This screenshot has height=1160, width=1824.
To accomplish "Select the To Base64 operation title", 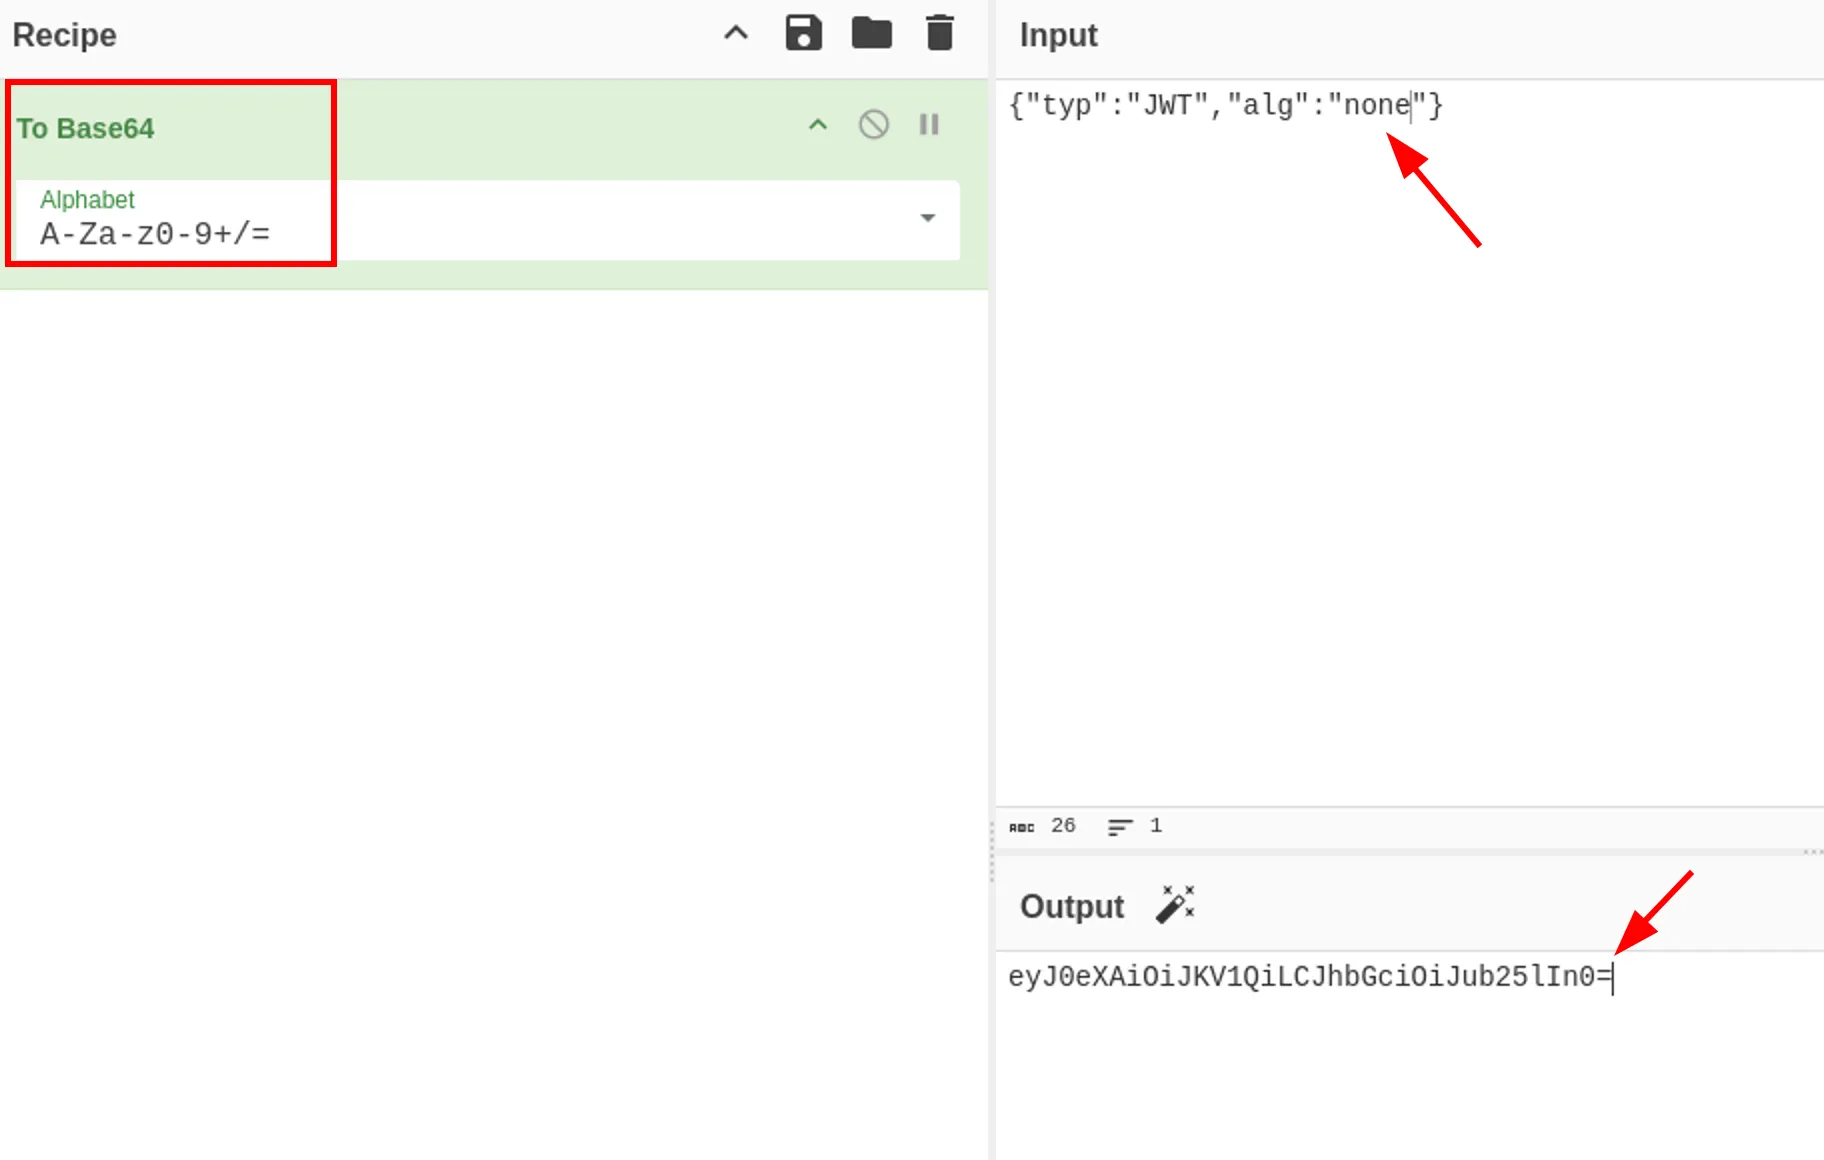I will click(x=85, y=128).
